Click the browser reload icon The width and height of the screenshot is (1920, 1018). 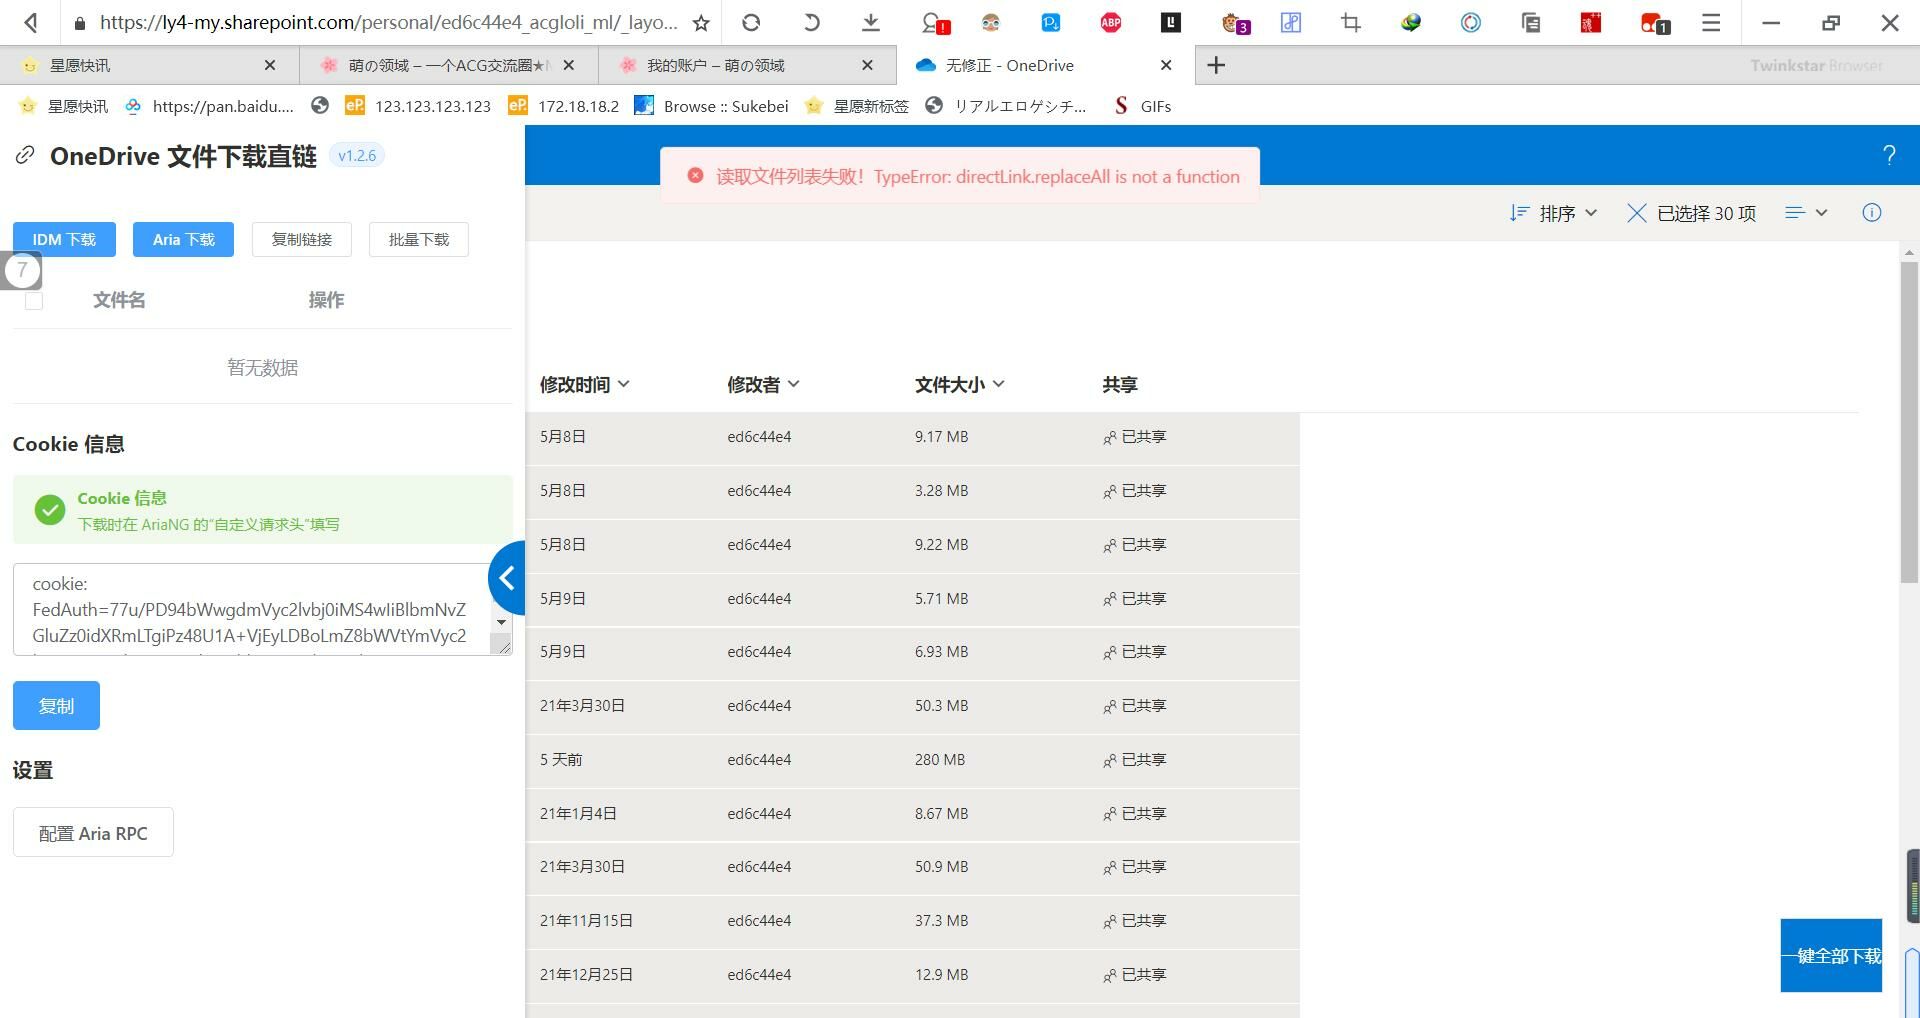(x=751, y=22)
